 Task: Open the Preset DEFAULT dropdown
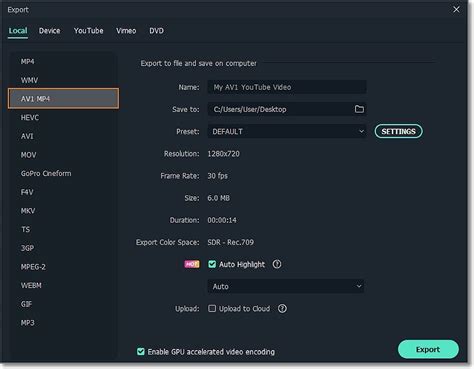[287, 131]
